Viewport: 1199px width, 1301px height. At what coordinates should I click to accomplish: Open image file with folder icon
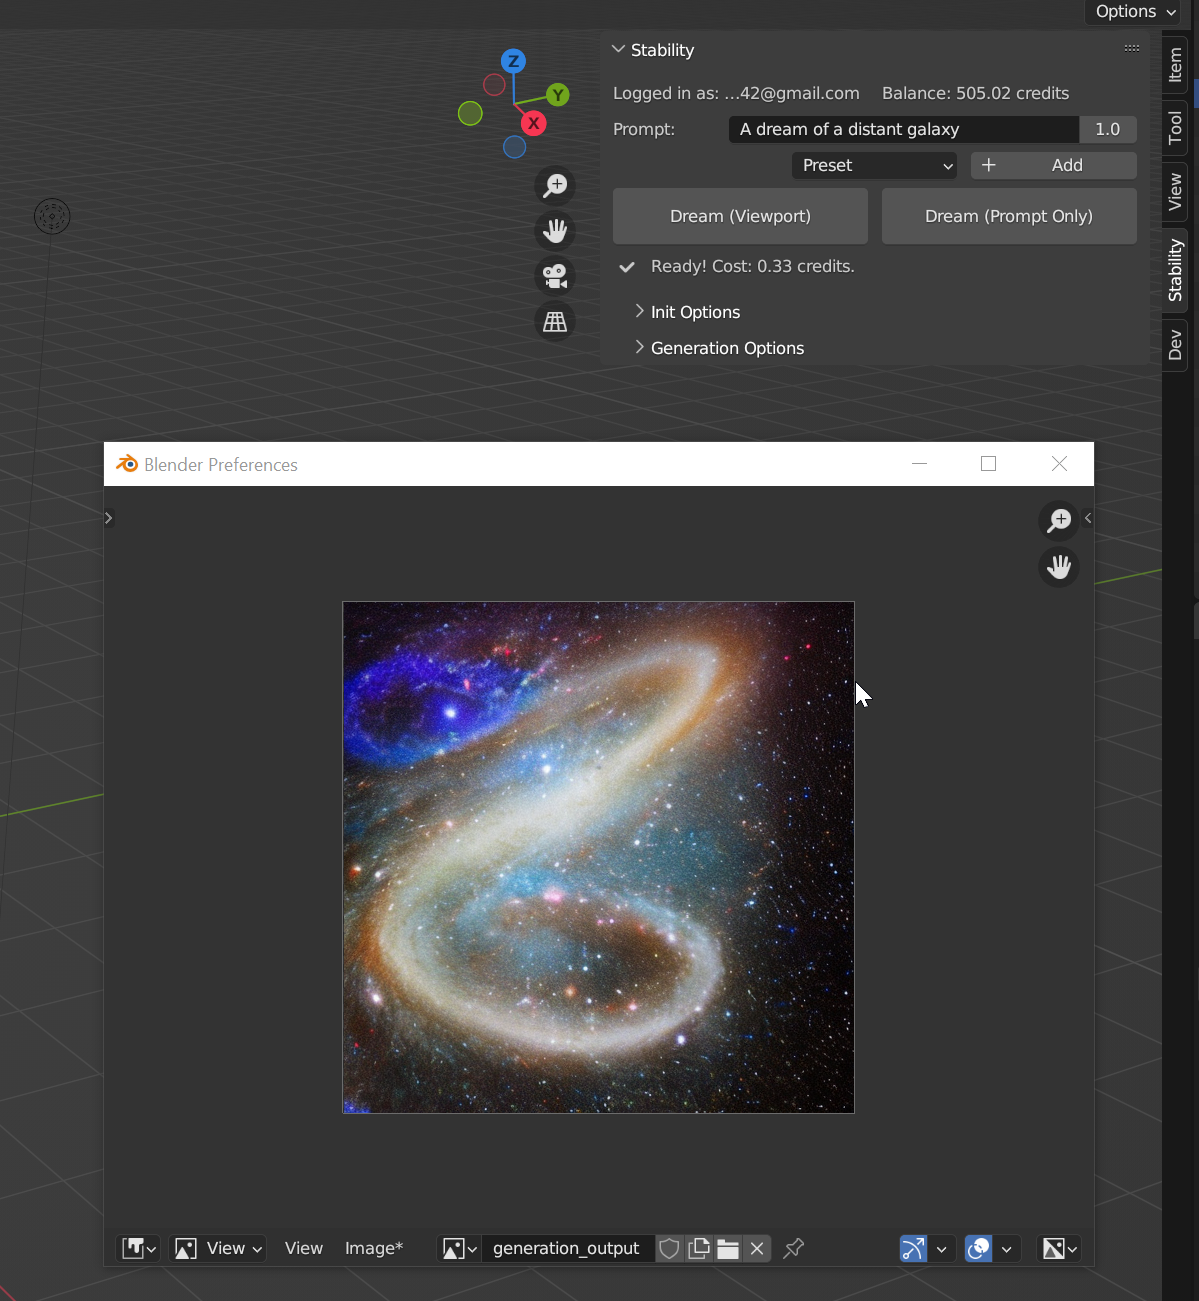(x=728, y=1248)
